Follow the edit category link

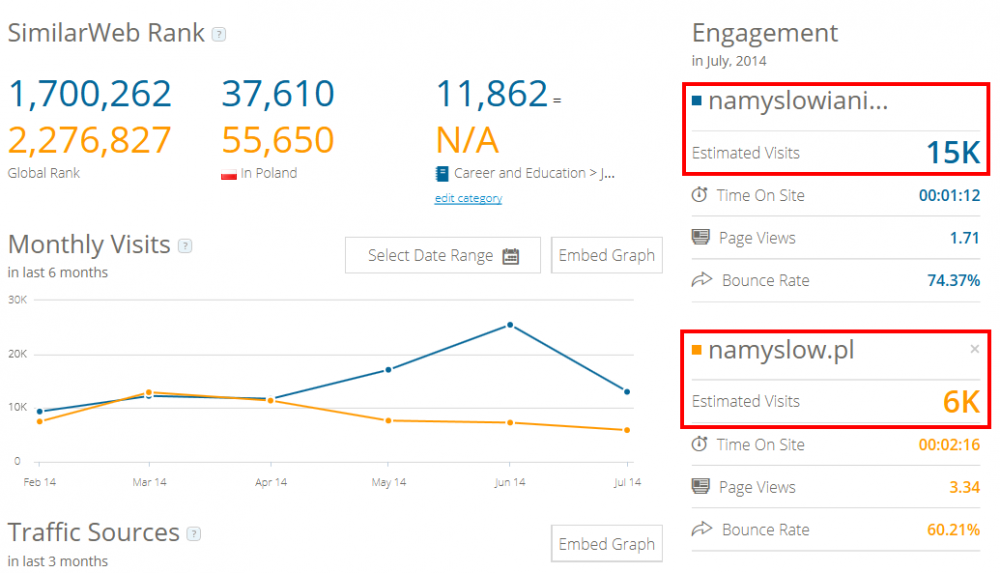coord(468,198)
